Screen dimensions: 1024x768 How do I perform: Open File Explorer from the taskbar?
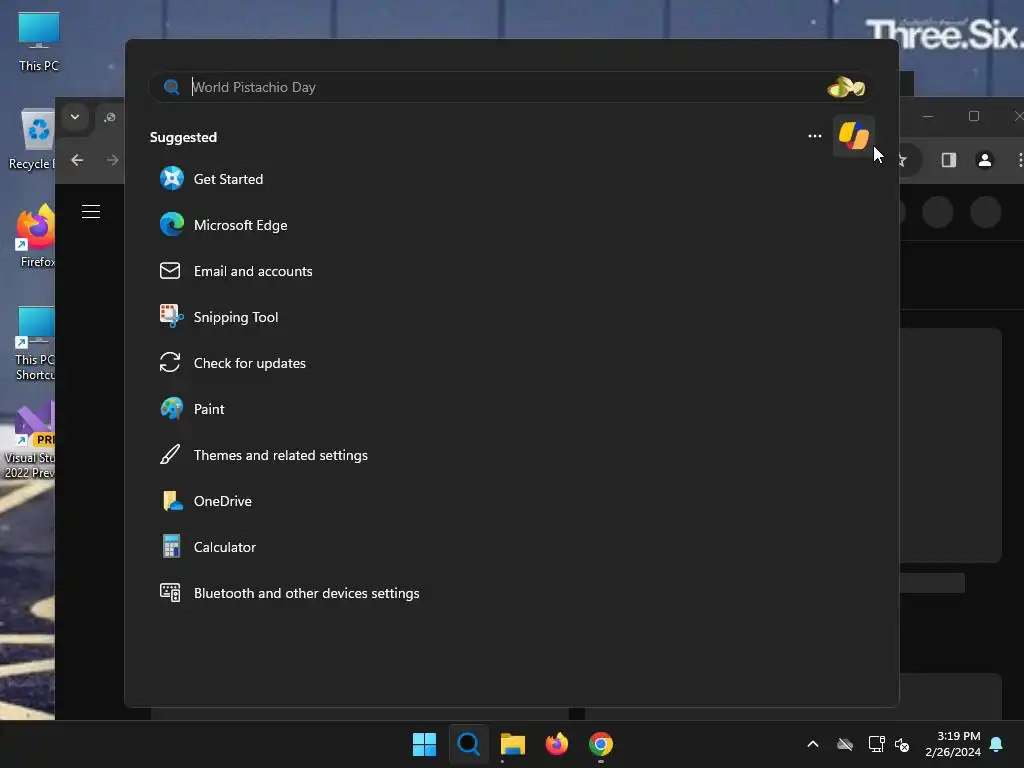pos(513,744)
